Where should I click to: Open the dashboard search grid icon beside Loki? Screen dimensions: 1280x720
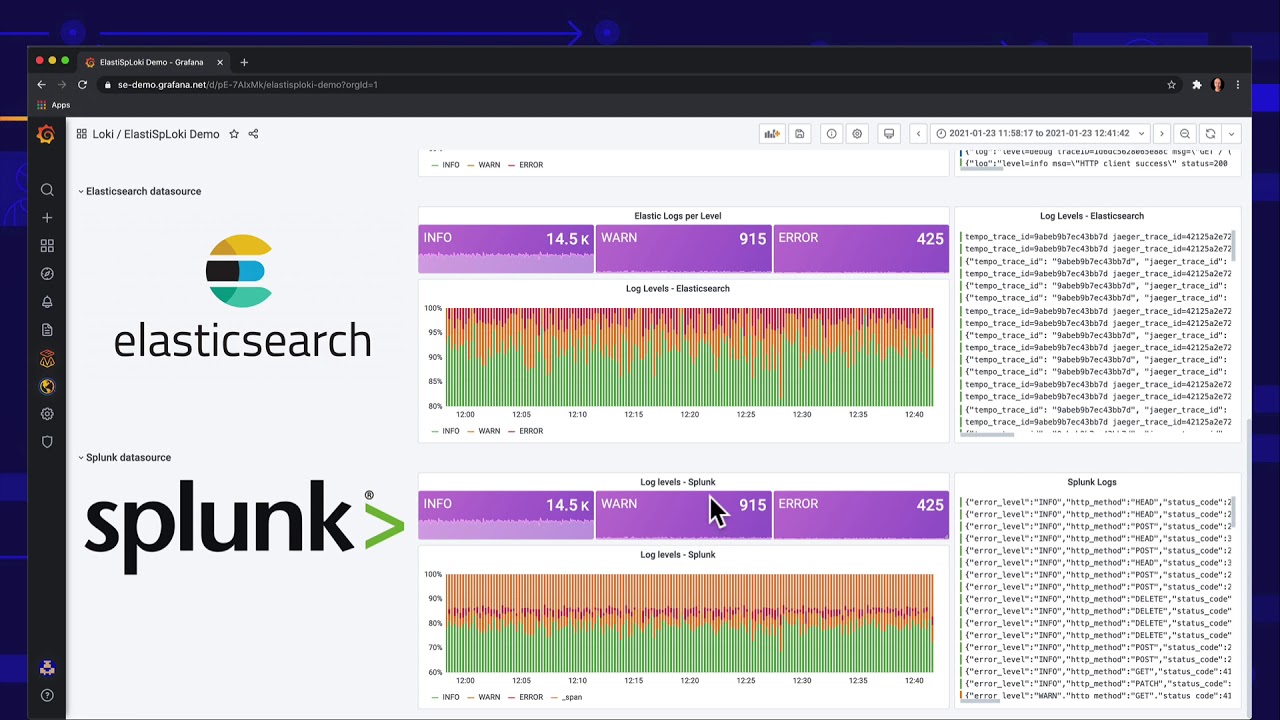(x=81, y=134)
